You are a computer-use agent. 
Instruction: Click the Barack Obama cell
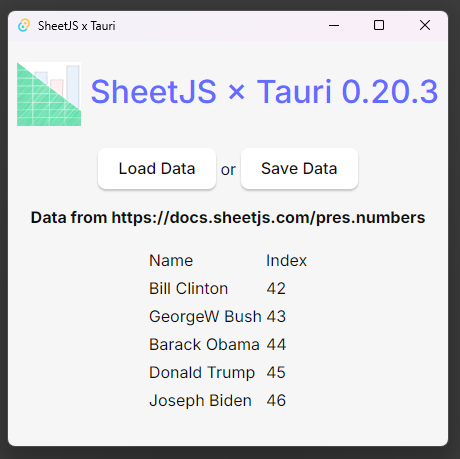click(204, 345)
